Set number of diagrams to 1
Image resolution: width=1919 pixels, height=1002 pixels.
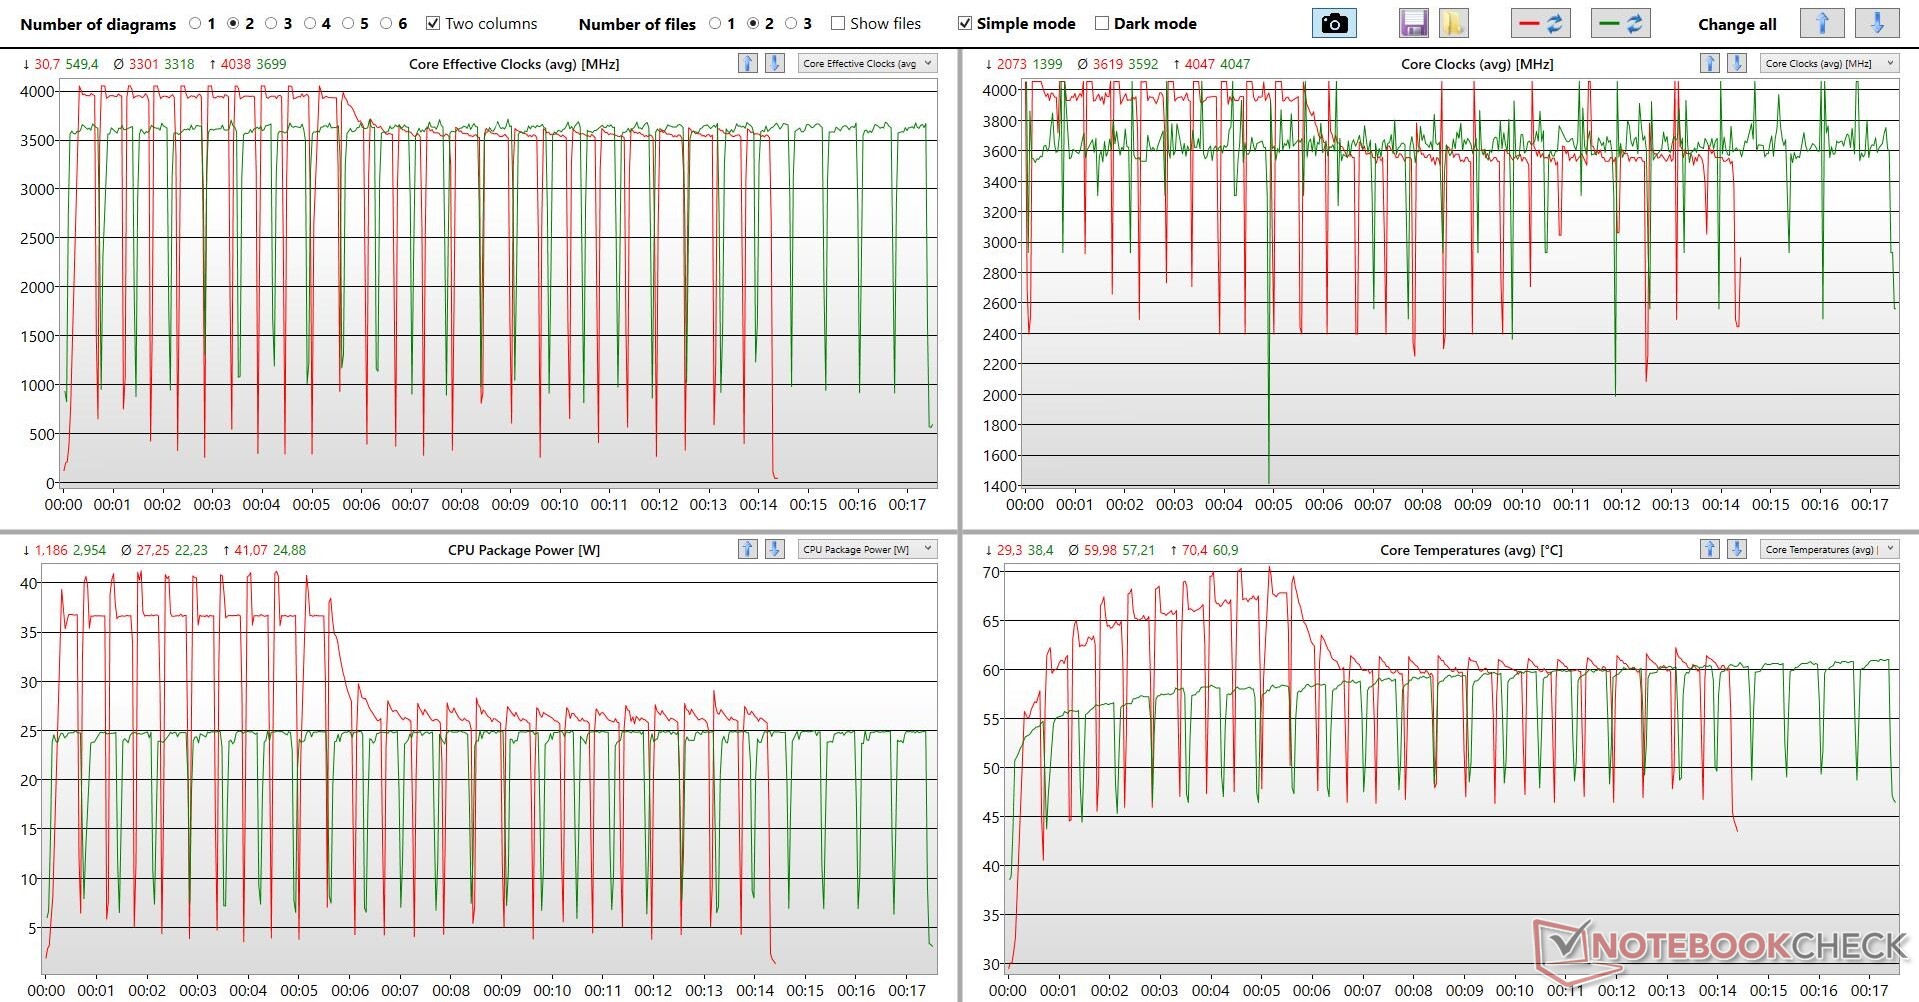pyautogui.click(x=195, y=23)
